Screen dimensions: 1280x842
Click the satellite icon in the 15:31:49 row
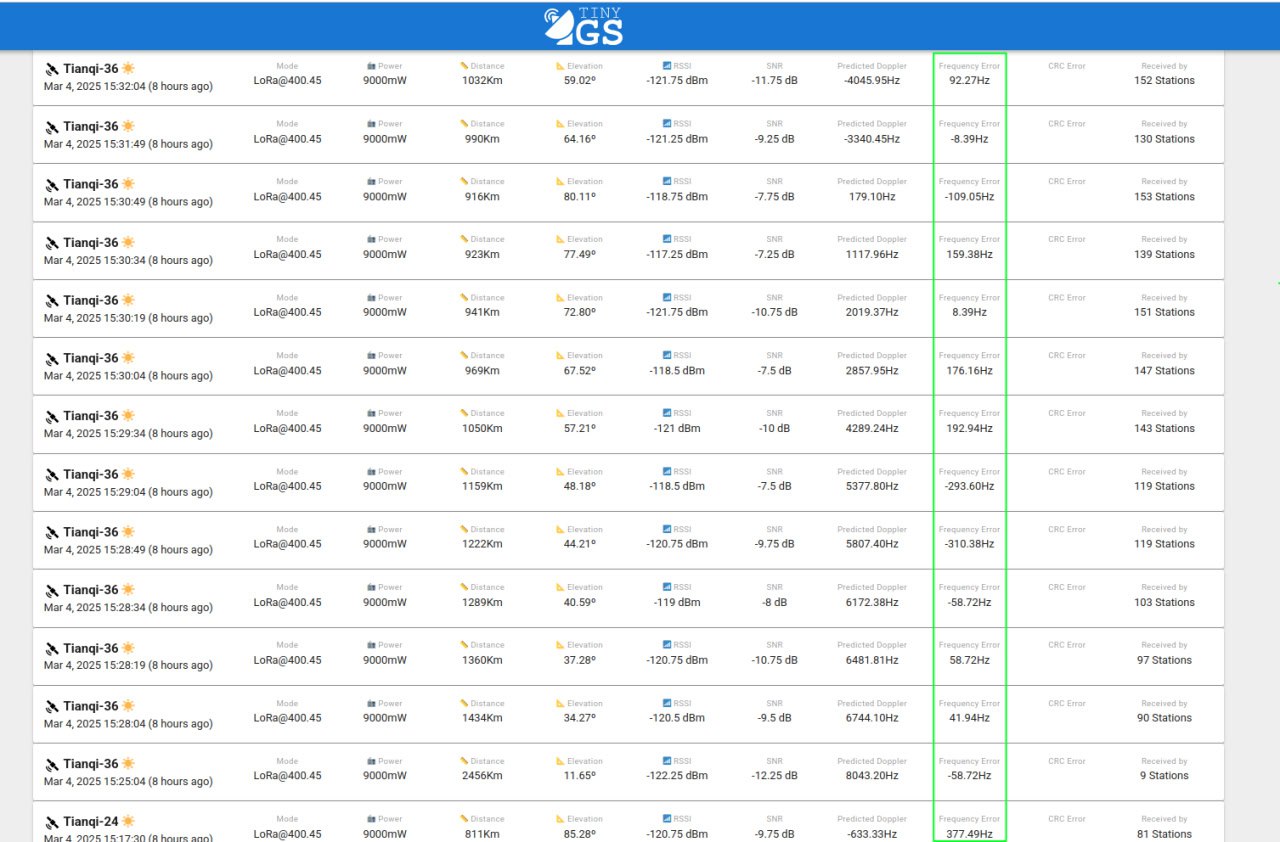pyautogui.click(x=52, y=127)
